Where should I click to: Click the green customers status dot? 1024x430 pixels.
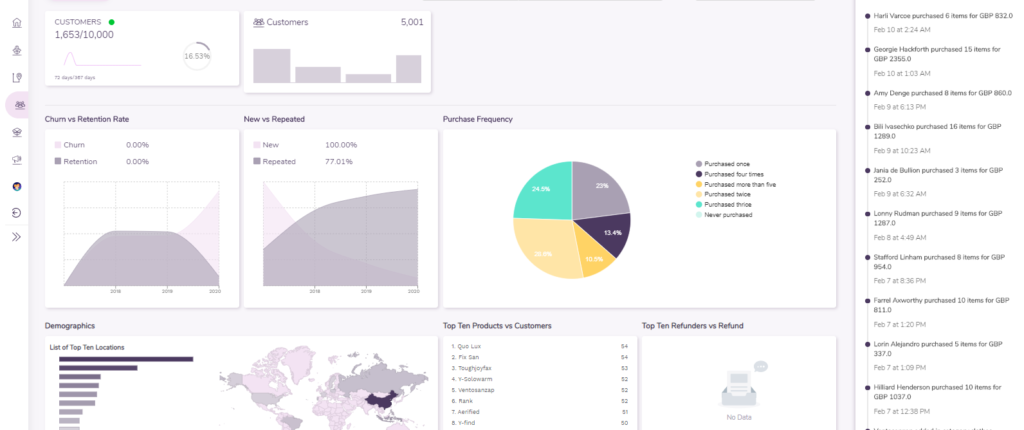[x=111, y=21]
